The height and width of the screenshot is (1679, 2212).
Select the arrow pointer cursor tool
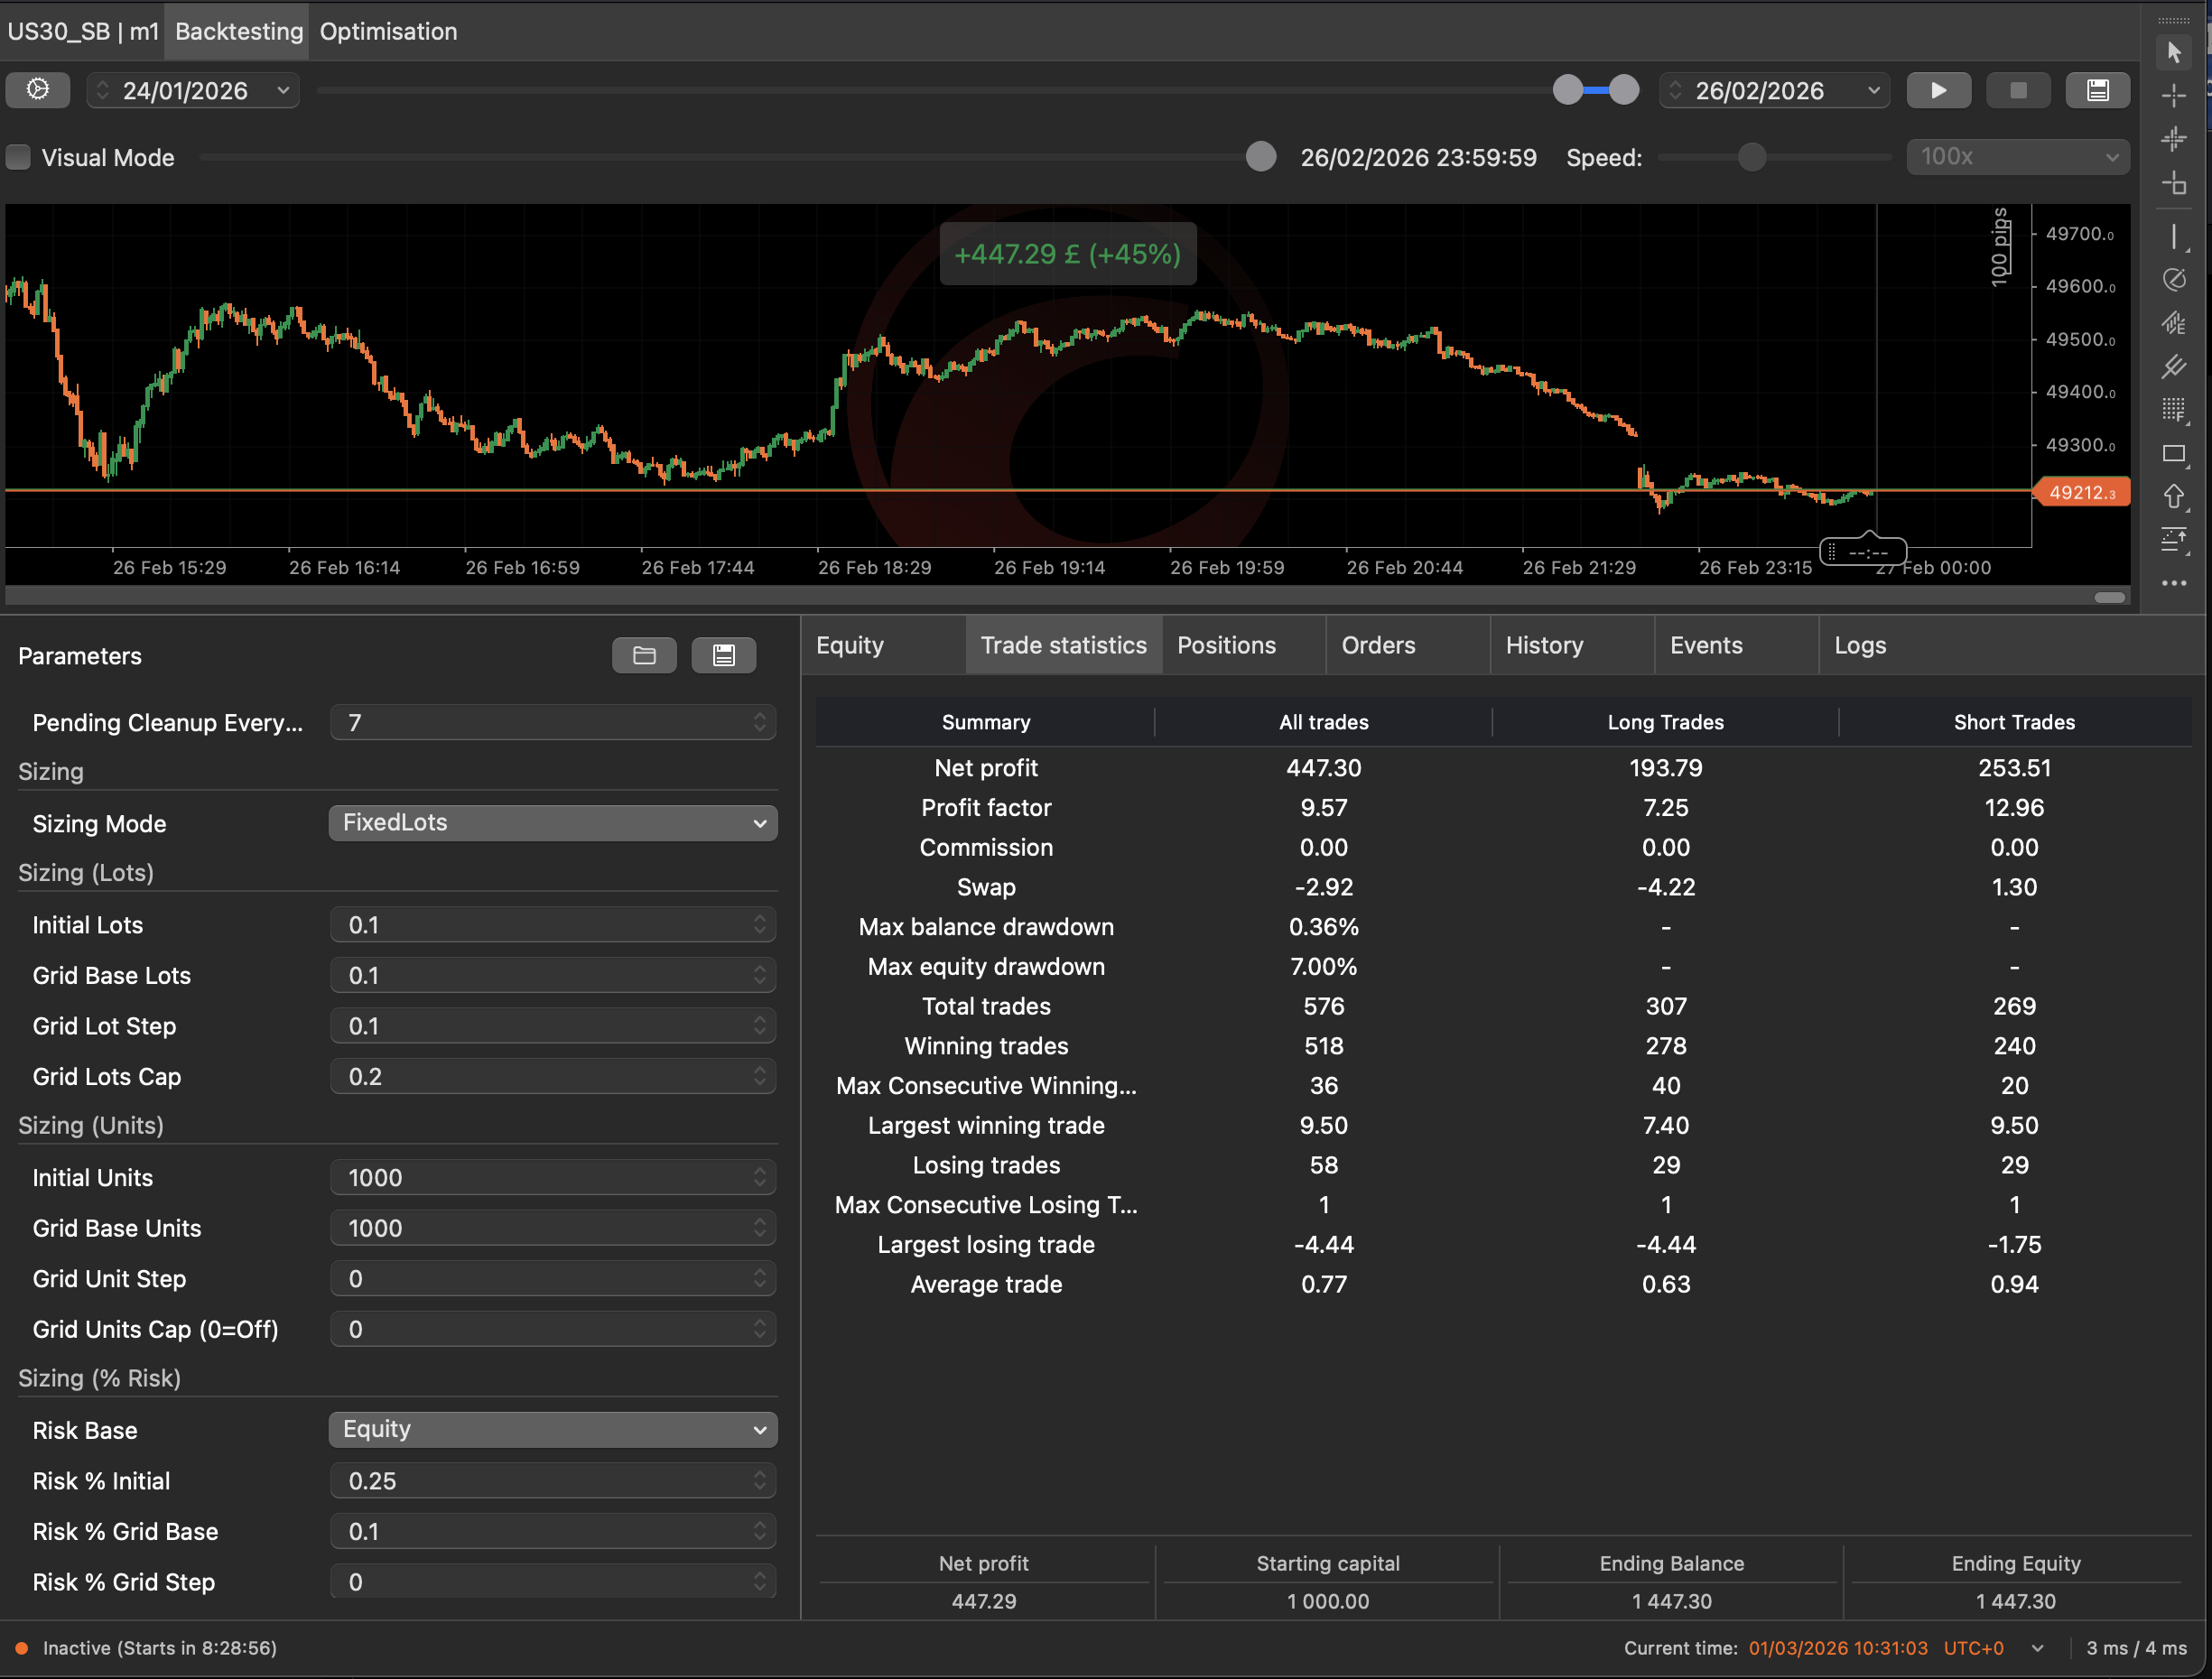[x=2173, y=52]
